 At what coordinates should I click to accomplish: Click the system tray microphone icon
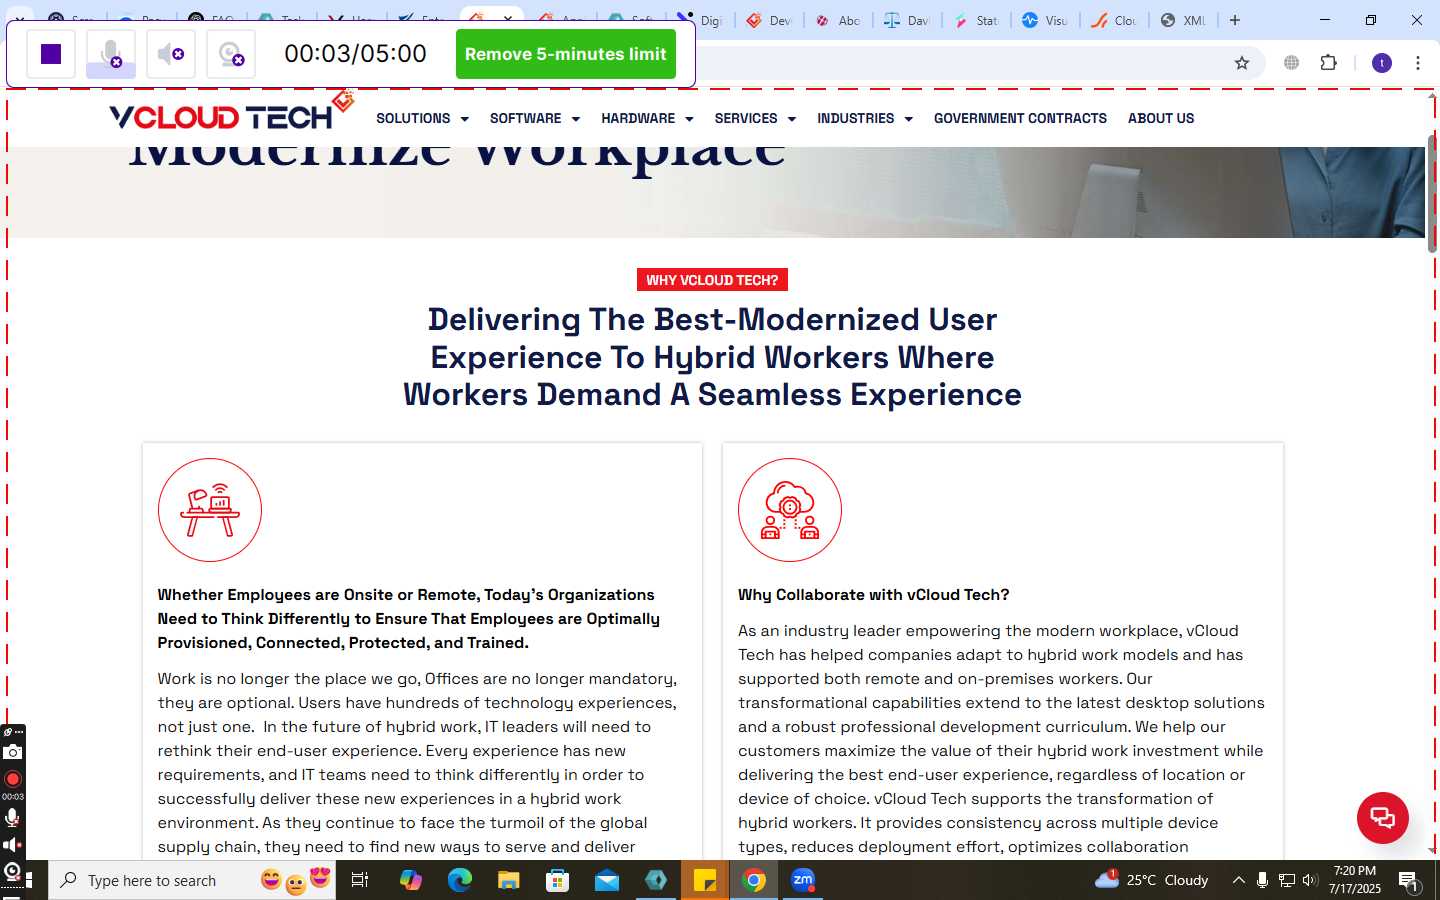(1263, 880)
